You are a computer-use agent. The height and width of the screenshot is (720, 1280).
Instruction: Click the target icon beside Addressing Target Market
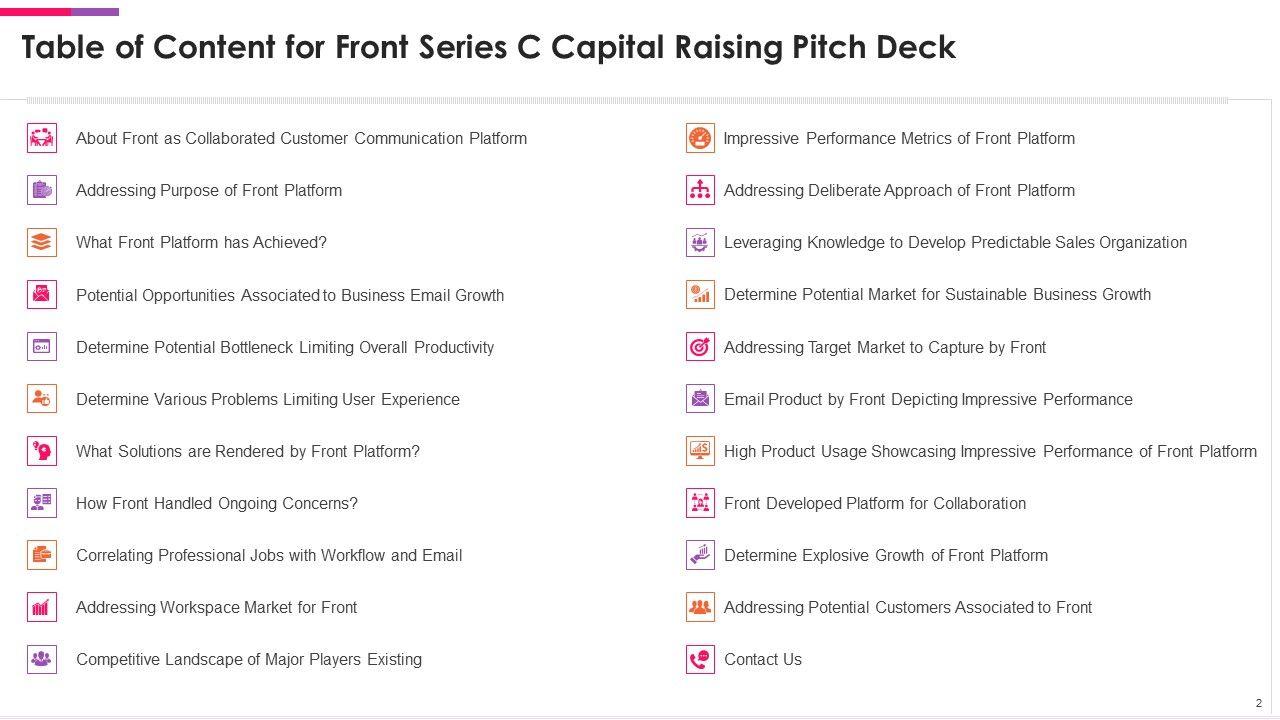tap(700, 347)
